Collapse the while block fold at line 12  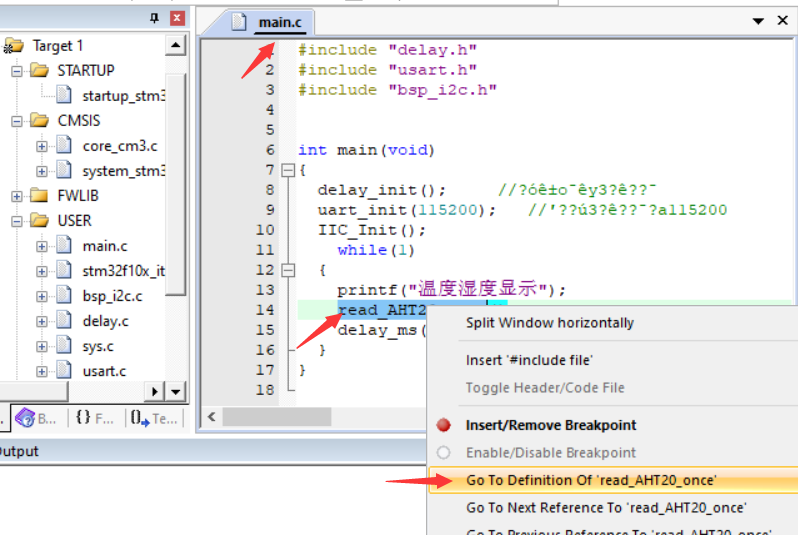coord(288,270)
